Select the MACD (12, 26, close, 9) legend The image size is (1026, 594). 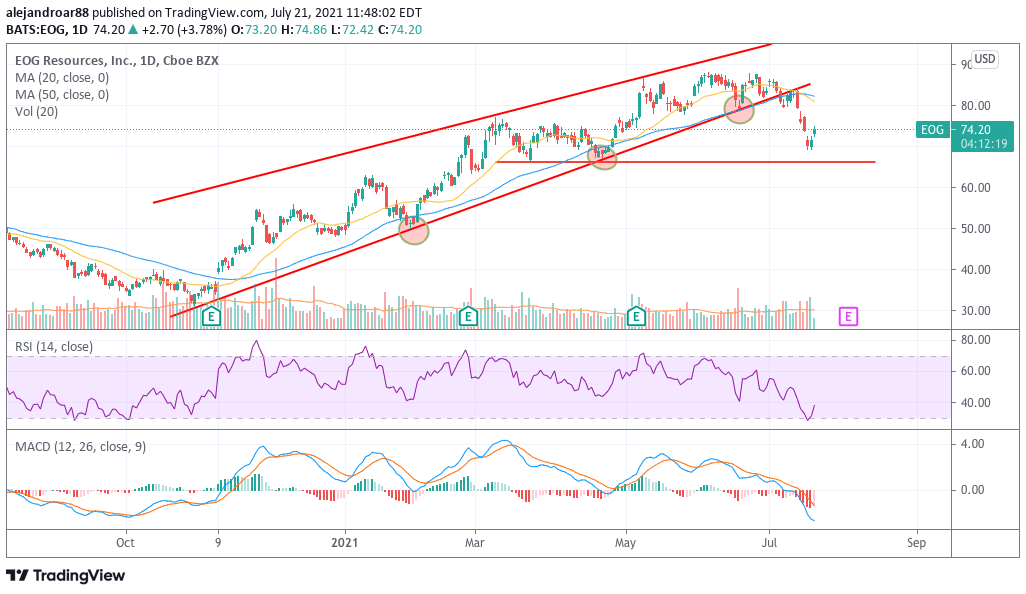(x=80, y=447)
